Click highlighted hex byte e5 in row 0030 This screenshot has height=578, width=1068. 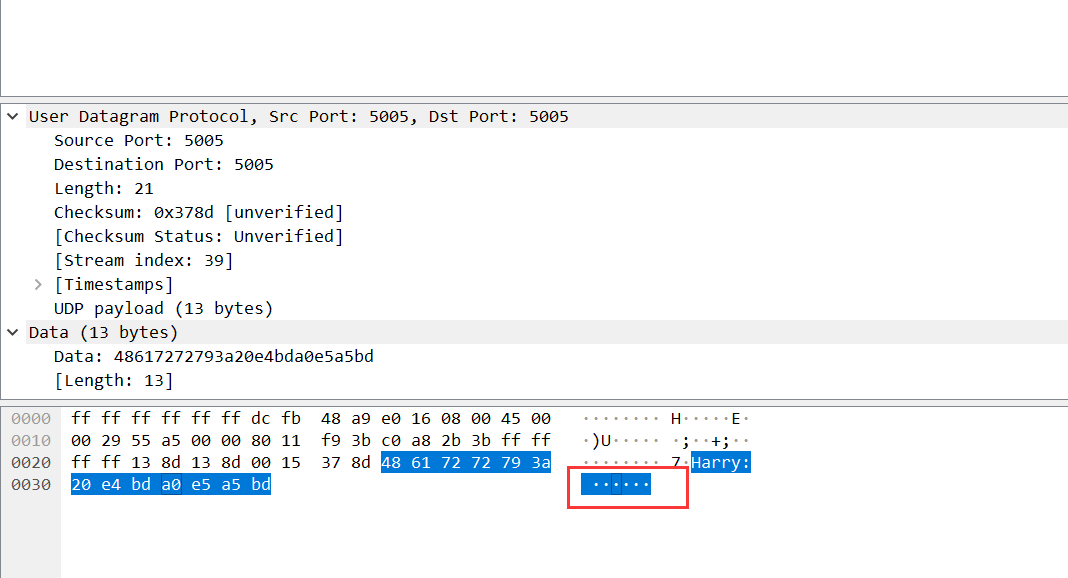pyautogui.click(x=201, y=485)
